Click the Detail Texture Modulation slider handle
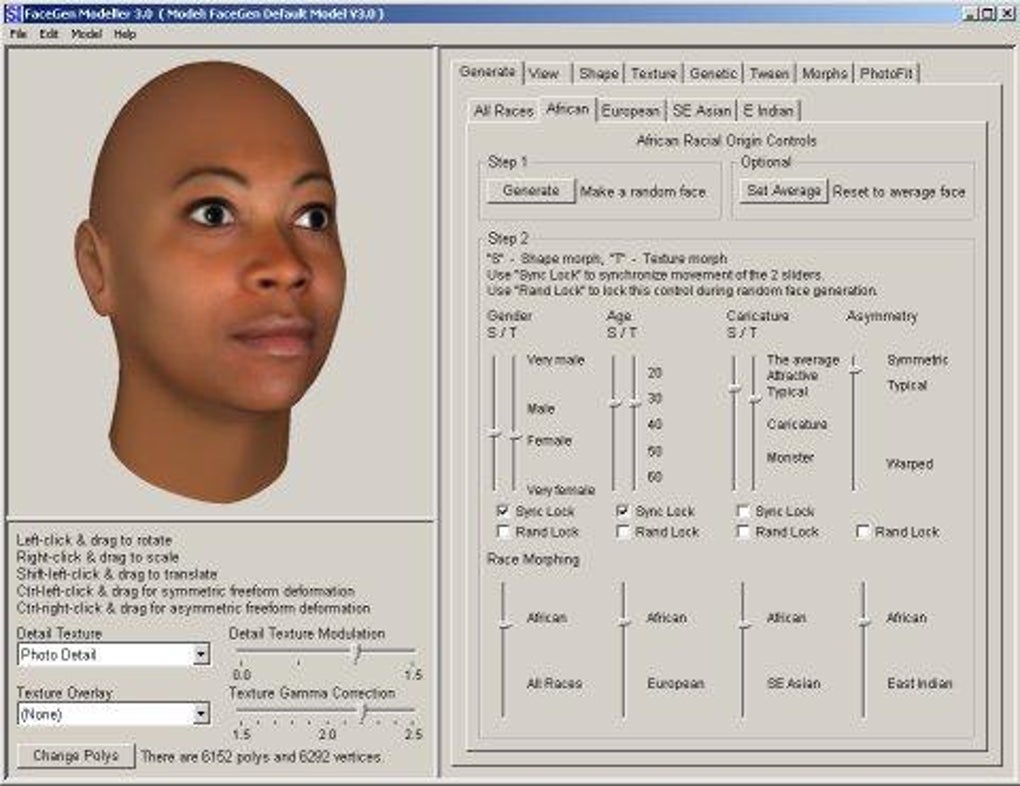The width and height of the screenshot is (1020, 786). (357, 653)
